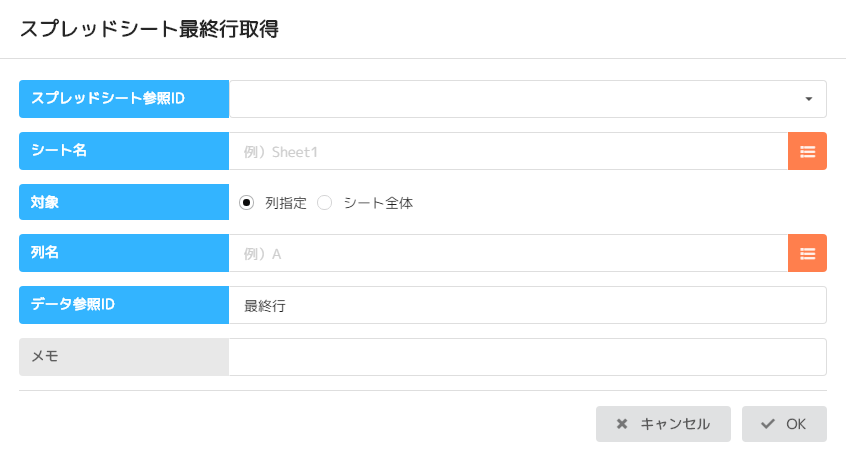The height and width of the screenshot is (463, 846).
Task: Open the 列名 list picker icon
Action: 807,253
